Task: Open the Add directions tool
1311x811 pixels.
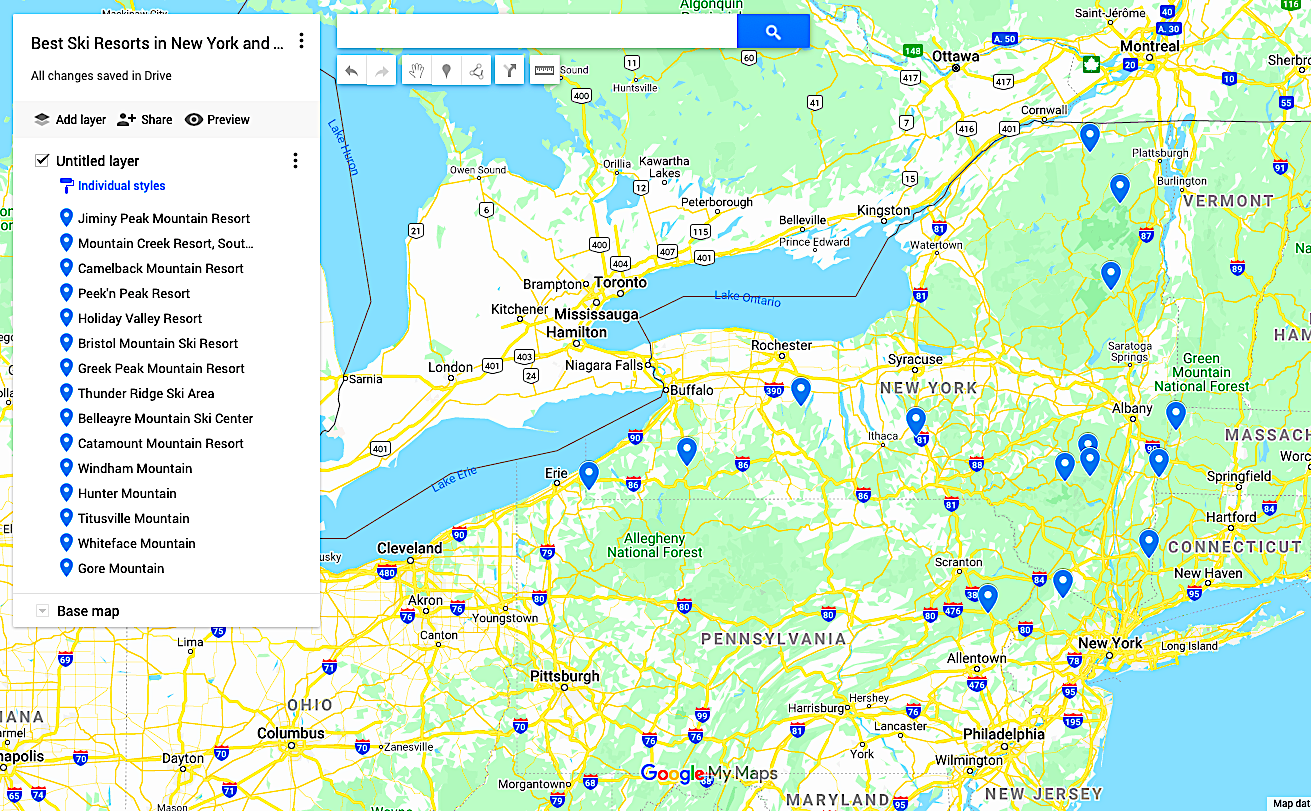Action: 510,71
